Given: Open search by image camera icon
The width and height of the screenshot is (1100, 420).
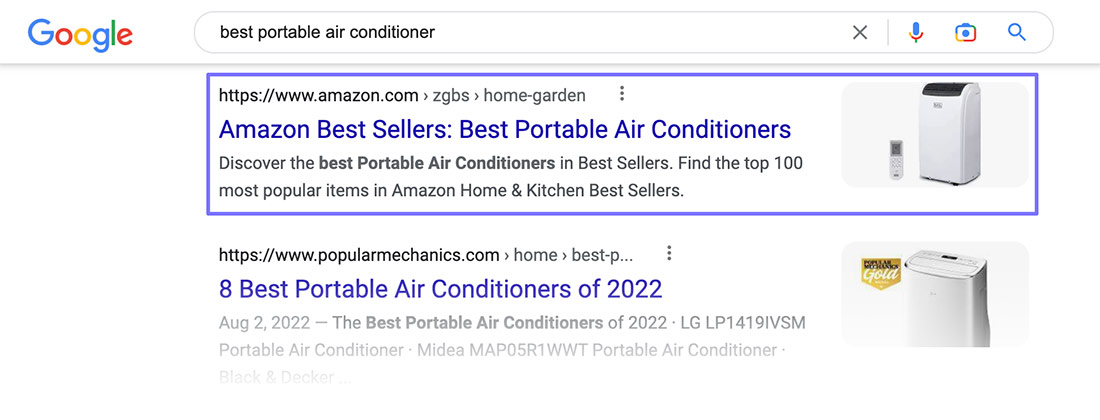Looking at the screenshot, I should tap(966, 32).
